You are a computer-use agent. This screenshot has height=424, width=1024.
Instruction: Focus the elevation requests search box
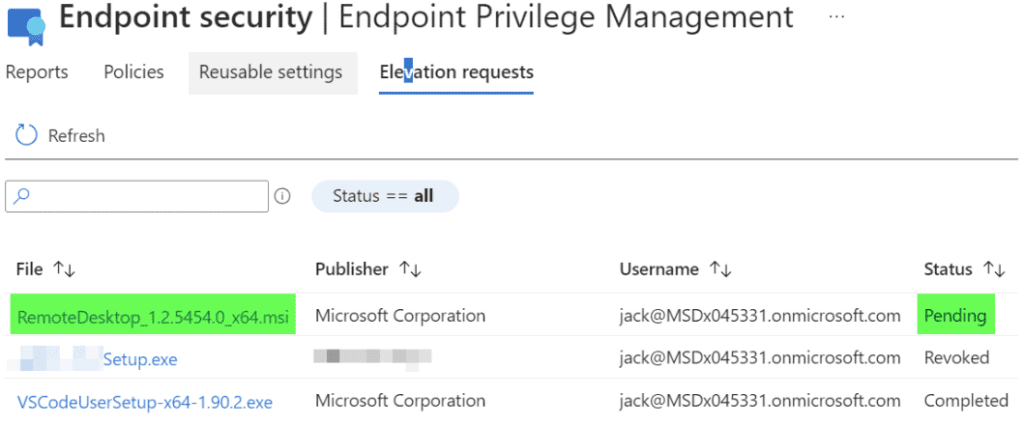coord(137,196)
